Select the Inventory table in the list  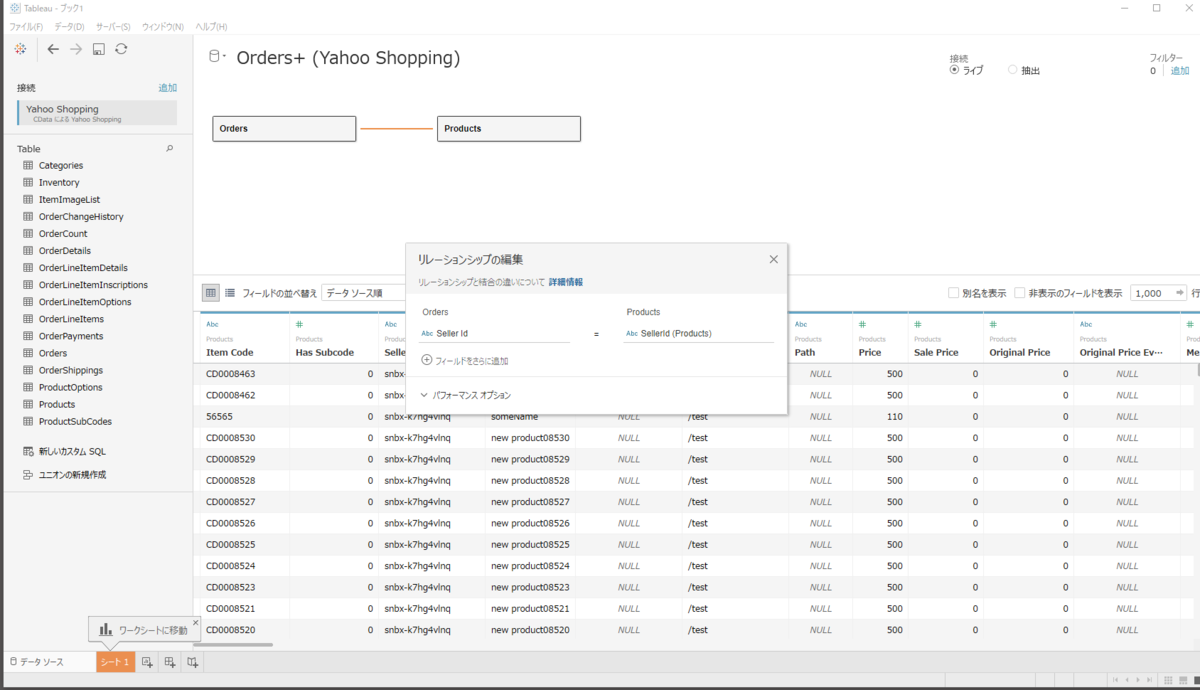(59, 182)
